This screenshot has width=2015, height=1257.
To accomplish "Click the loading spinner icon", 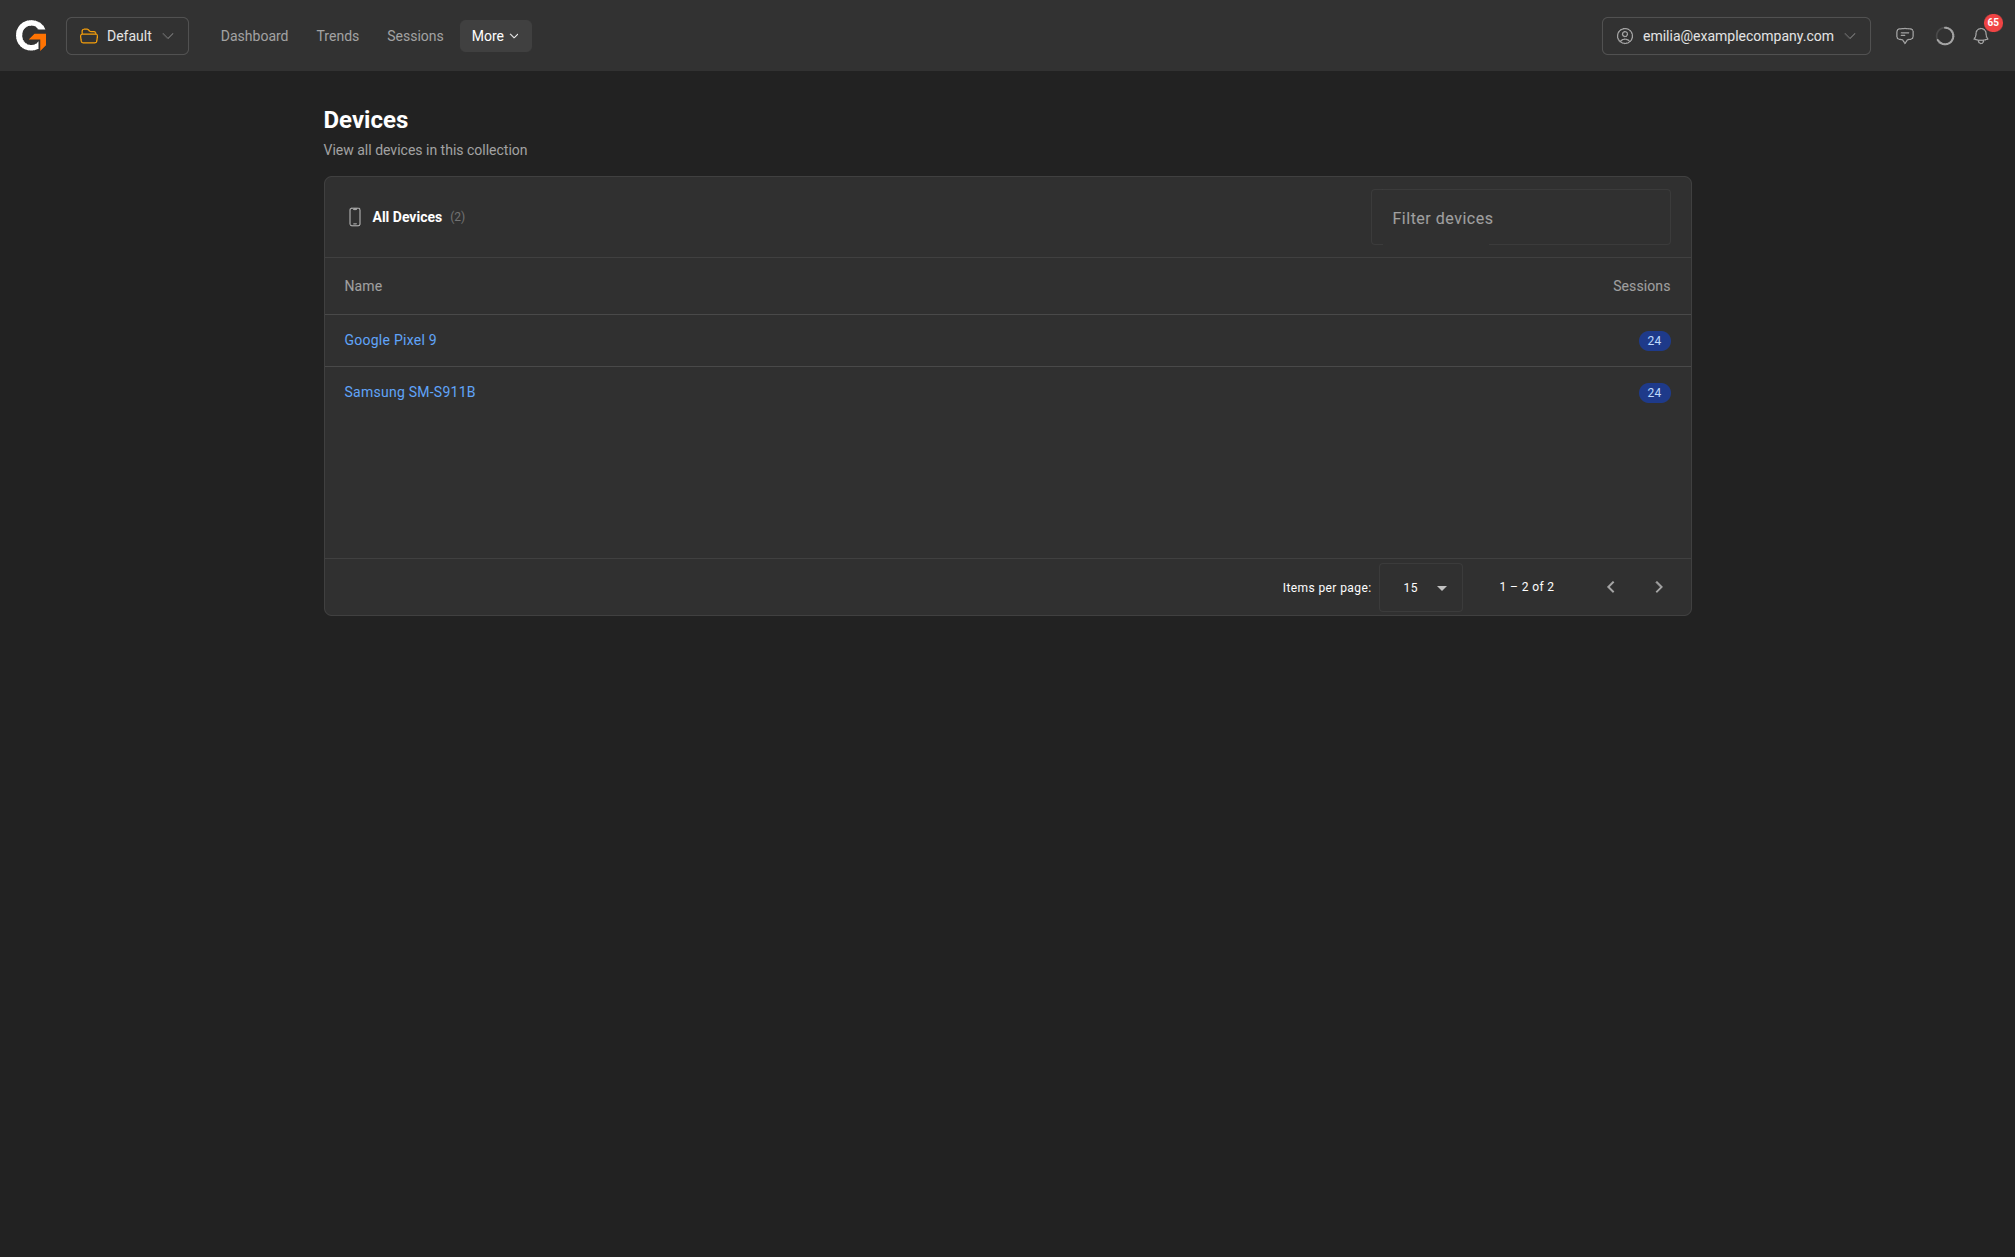I will coord(1944,36).
